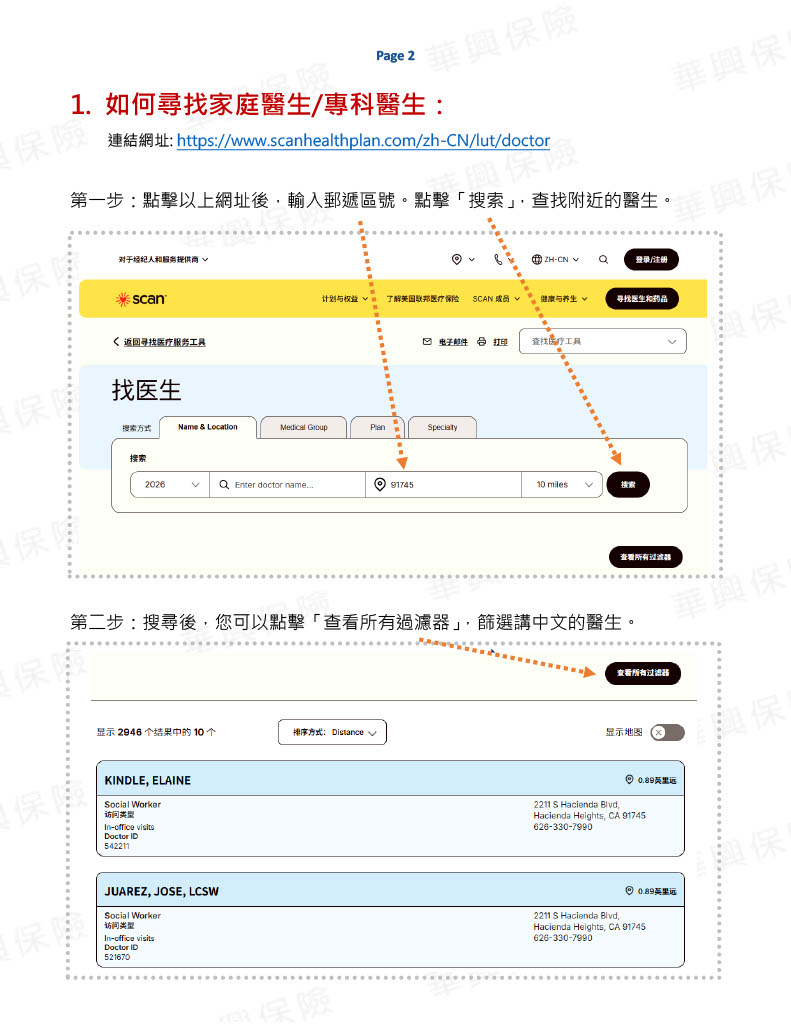
Task: Click the envelope email icon
Action: 427,342
